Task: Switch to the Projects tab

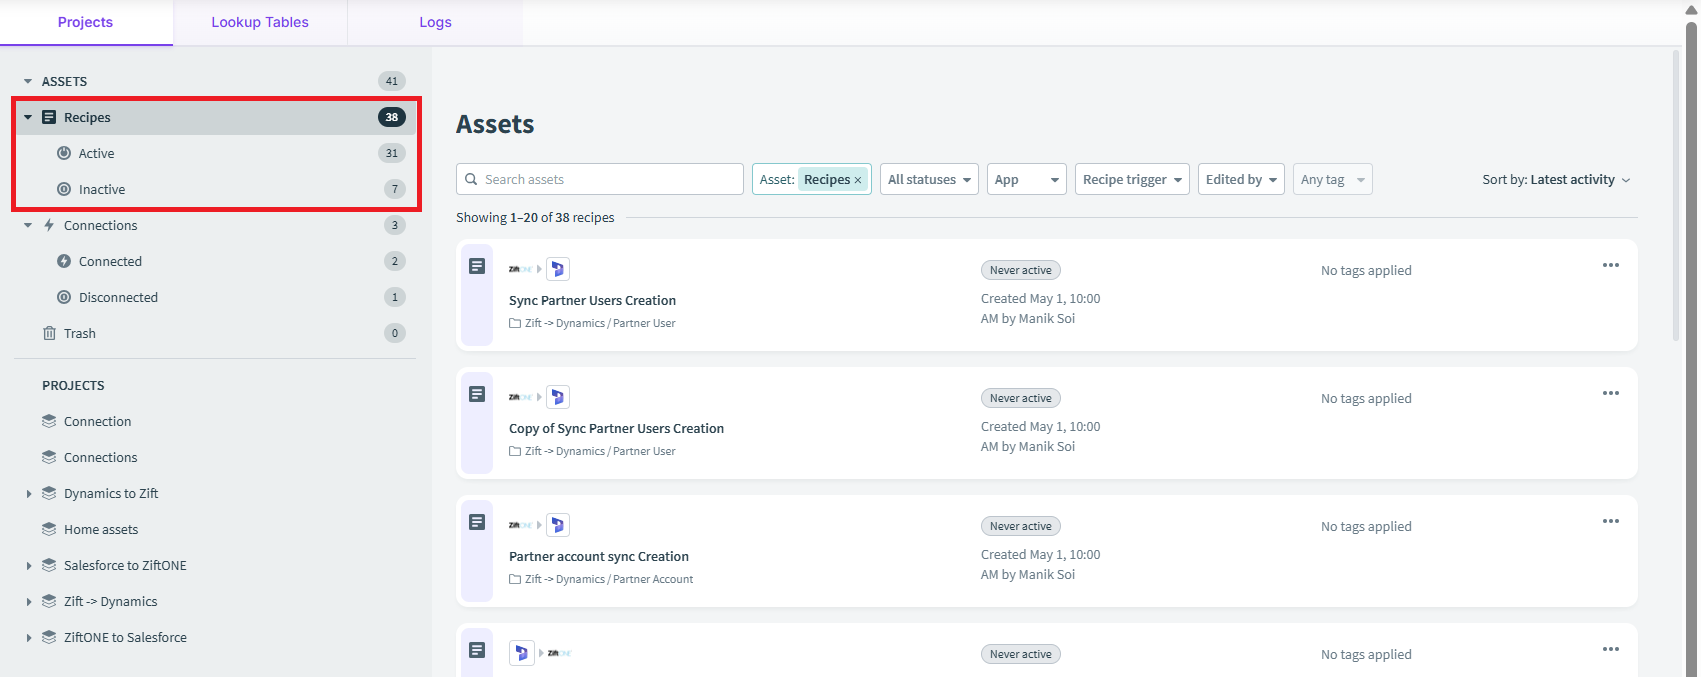Action: tap(86, 22)
